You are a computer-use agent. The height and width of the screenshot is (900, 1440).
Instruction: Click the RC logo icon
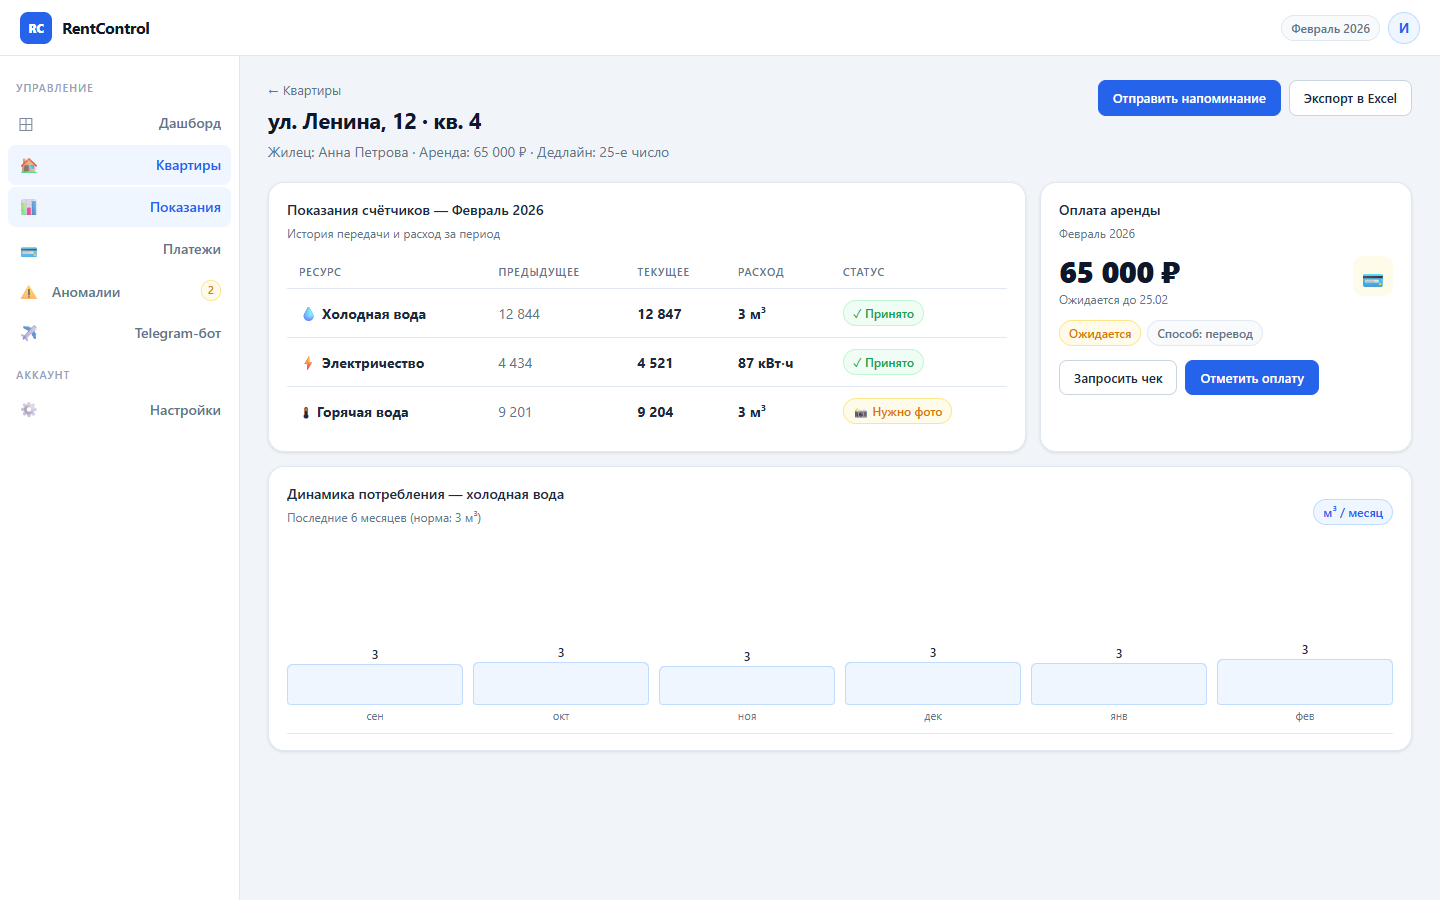point(36,28)
